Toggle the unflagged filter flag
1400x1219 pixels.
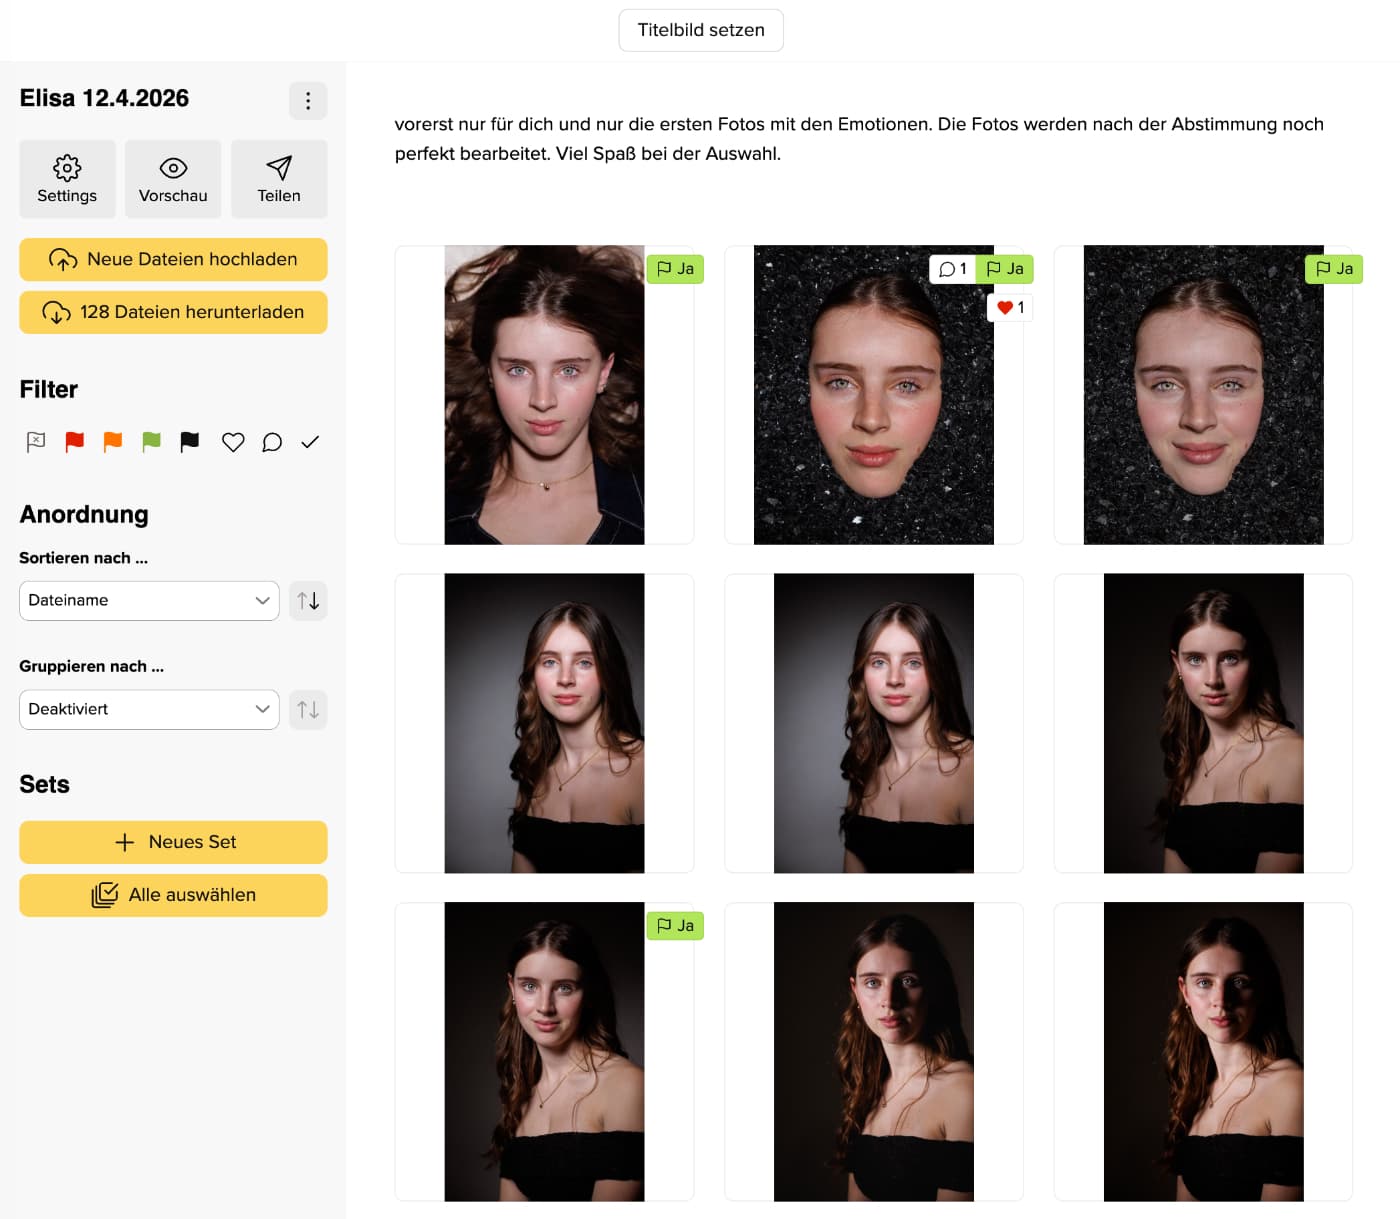[x=36, y=442]
